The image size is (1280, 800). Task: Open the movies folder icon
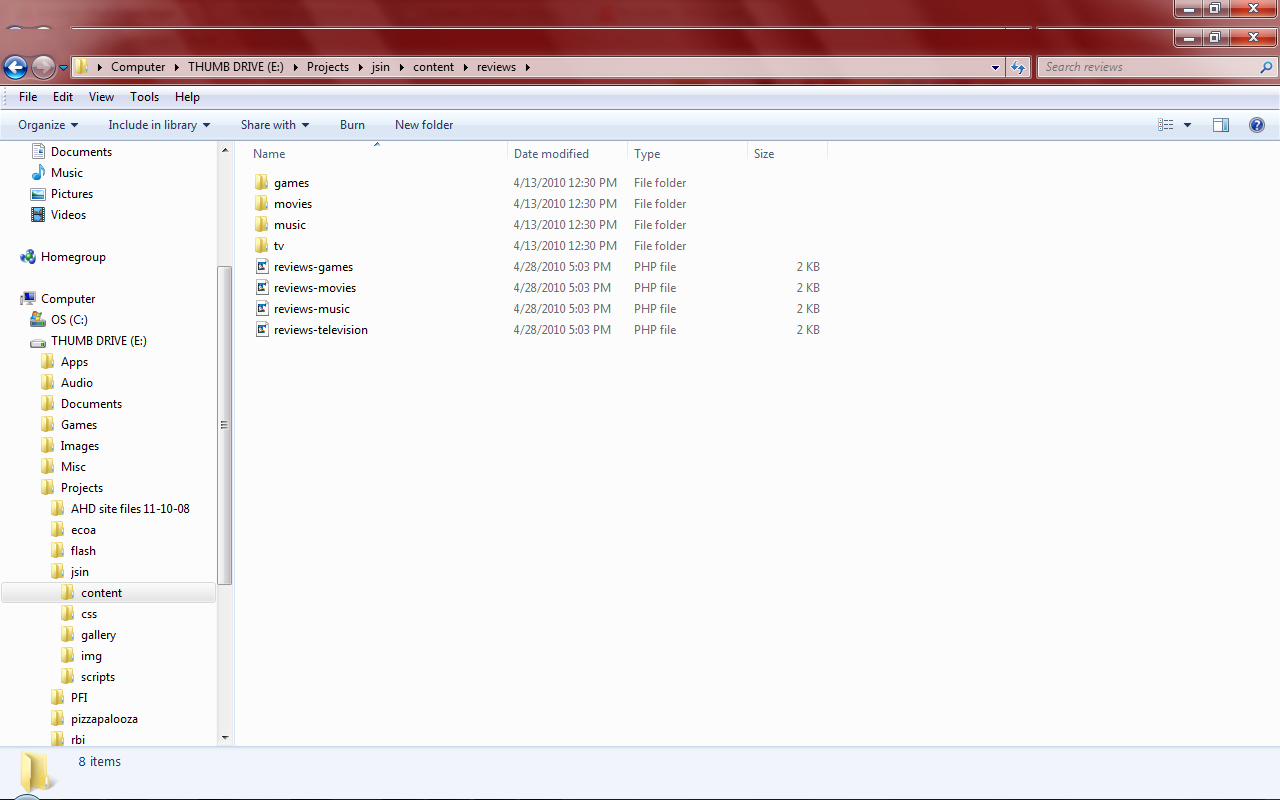tap(262, 204)
